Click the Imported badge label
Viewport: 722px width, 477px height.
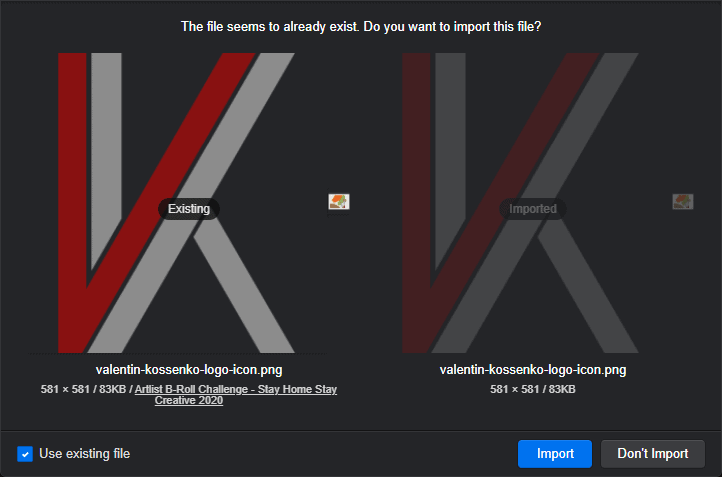[x=533, y=209]
